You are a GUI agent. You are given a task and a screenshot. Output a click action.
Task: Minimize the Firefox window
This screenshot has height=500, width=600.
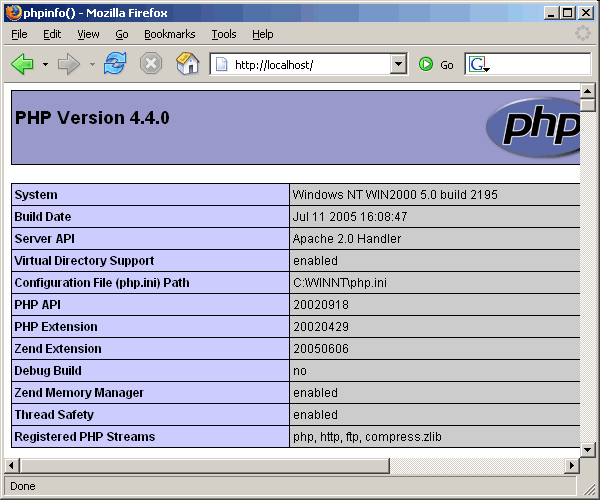(551, 13)
